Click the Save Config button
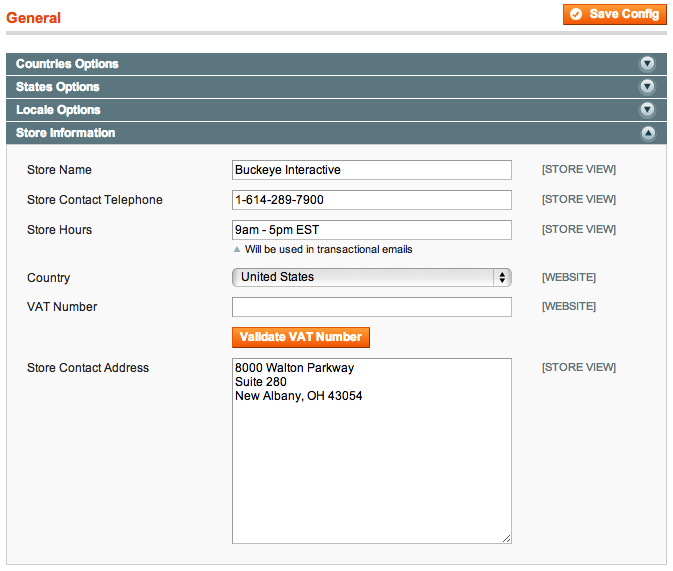This screenshot has height=571, width=673. tap(615, 15)
